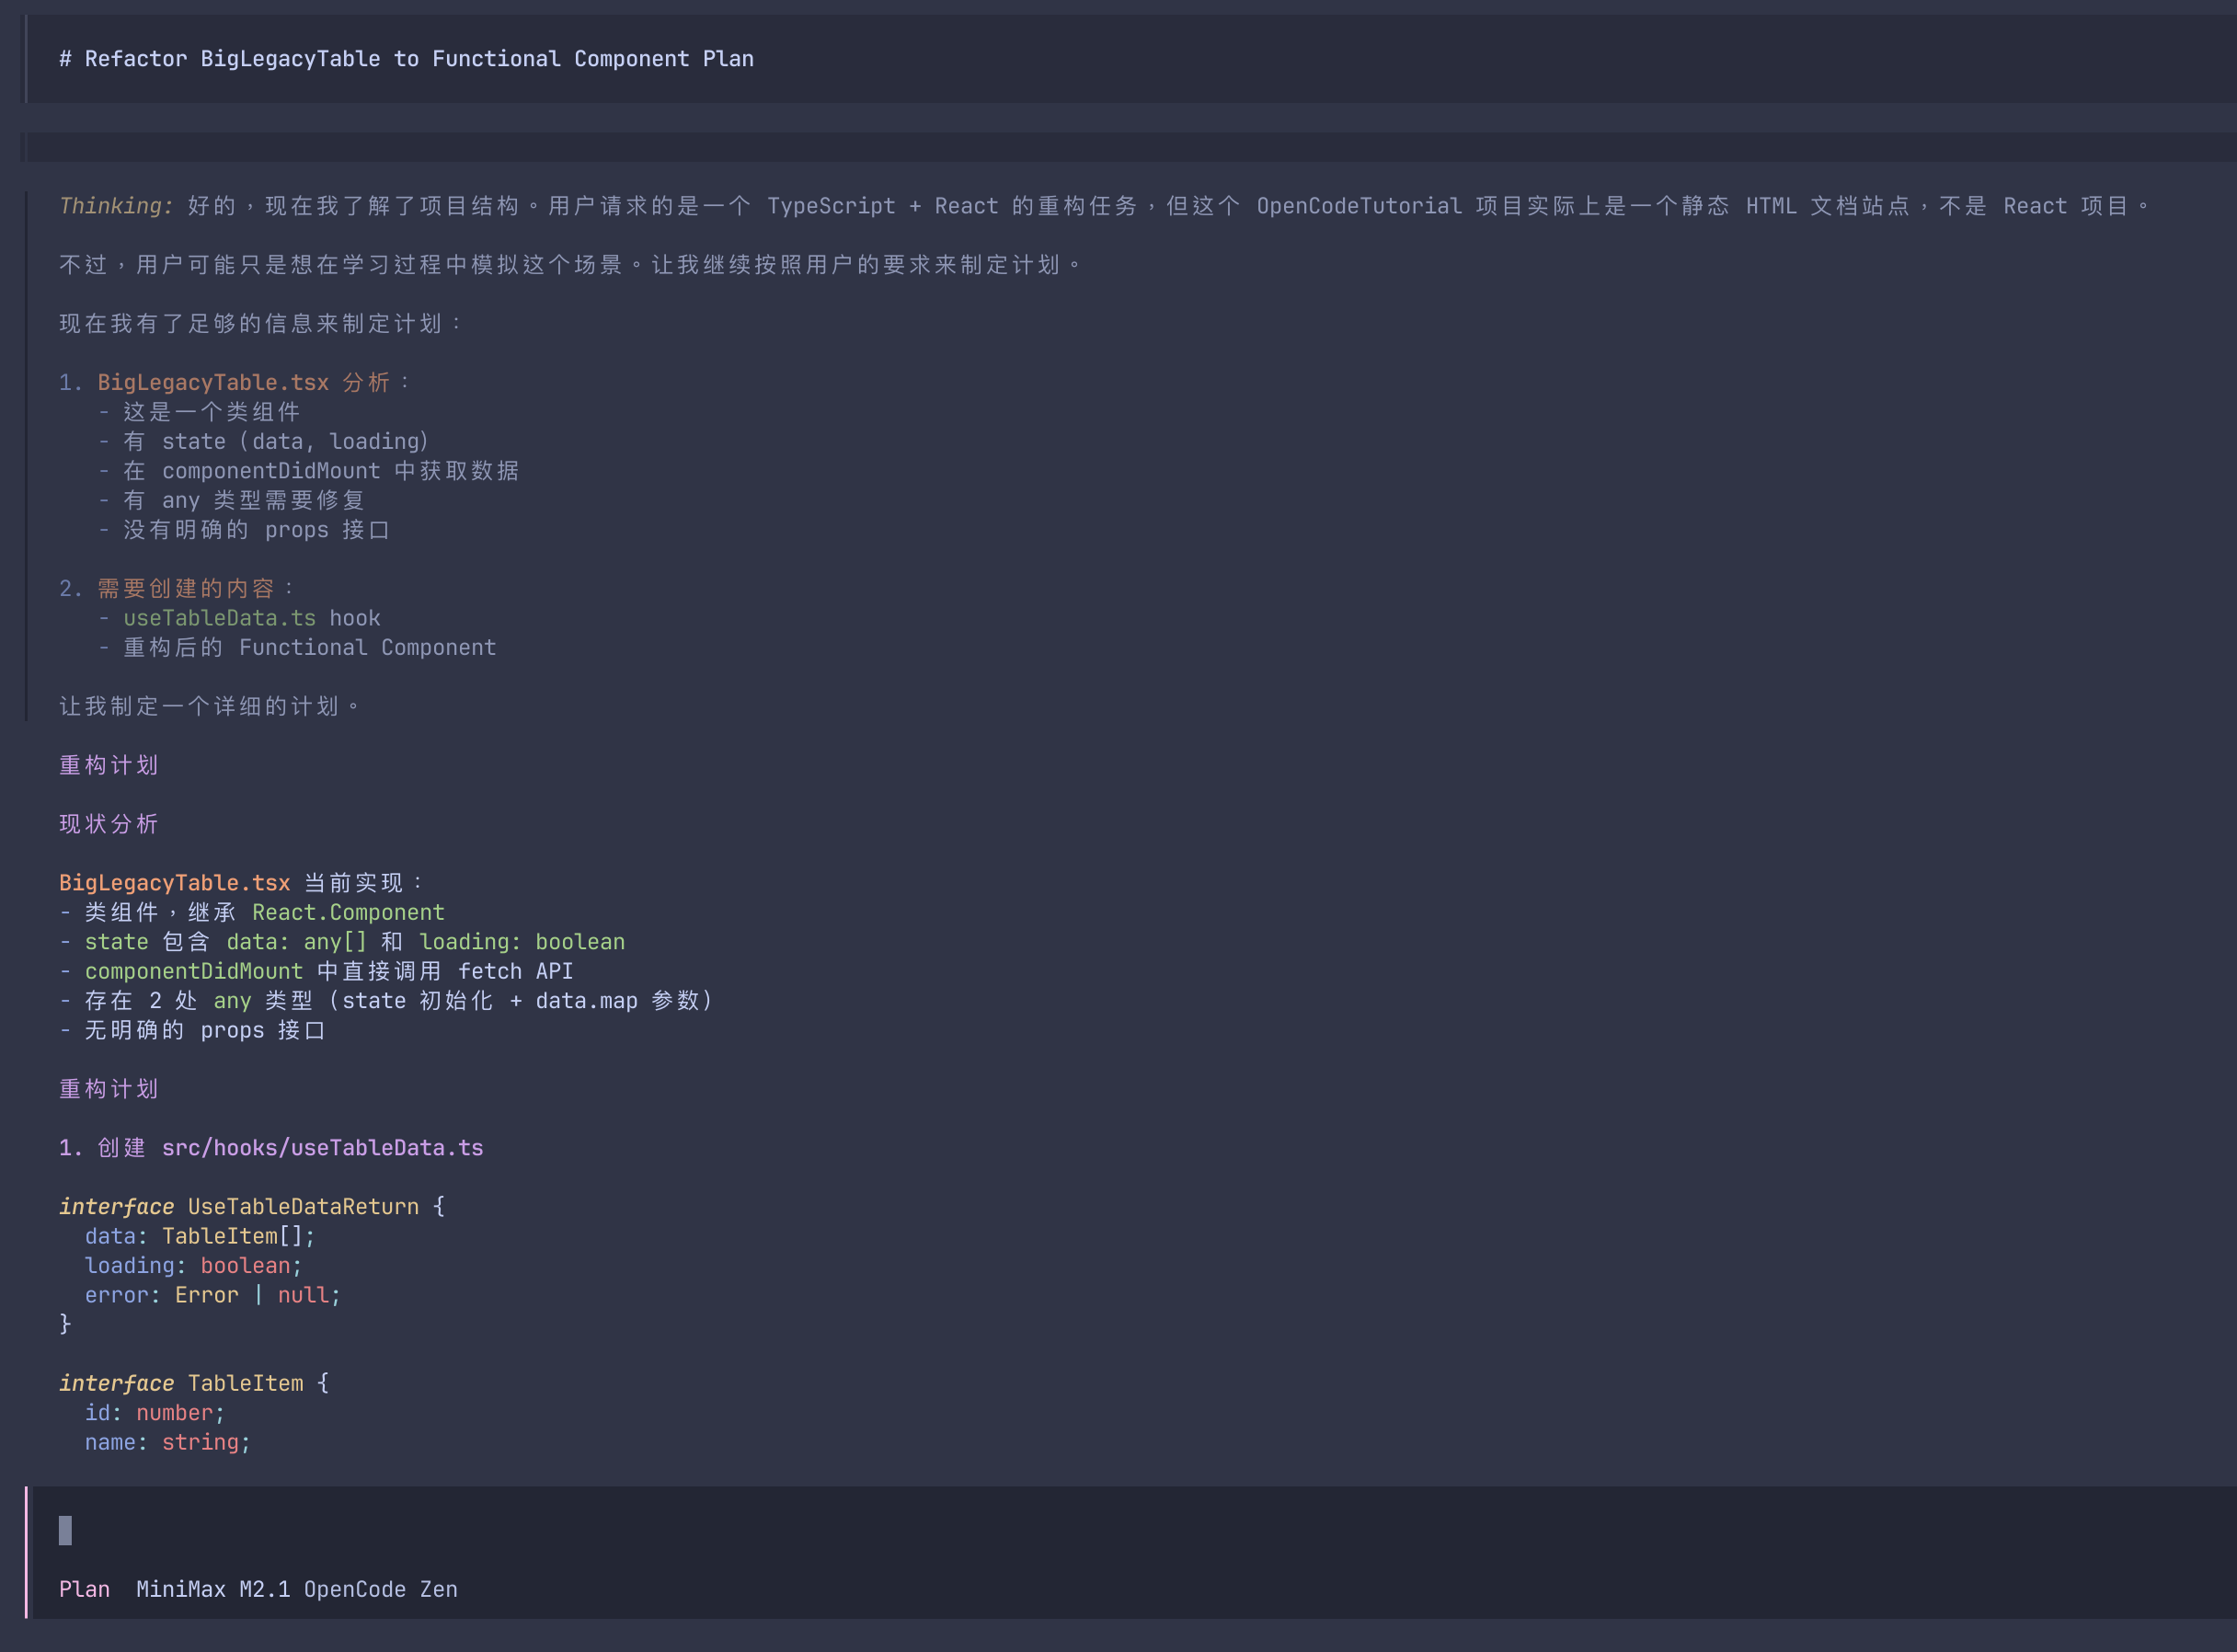Viewport: 2237px width, 1652px height.
Task: Click the Plan mode label
Action: 84,1590
